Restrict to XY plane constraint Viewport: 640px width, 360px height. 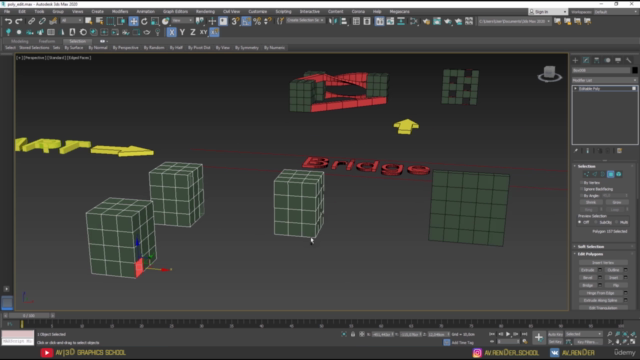[203, 32]
